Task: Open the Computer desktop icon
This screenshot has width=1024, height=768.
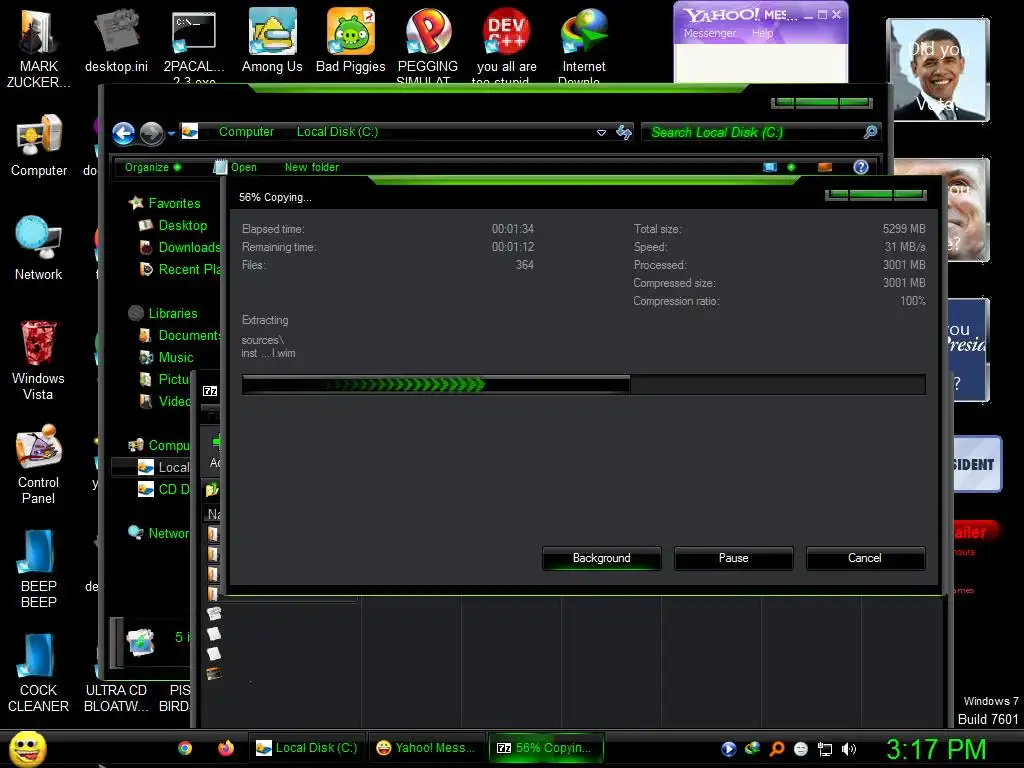Action: pos(39,145)
